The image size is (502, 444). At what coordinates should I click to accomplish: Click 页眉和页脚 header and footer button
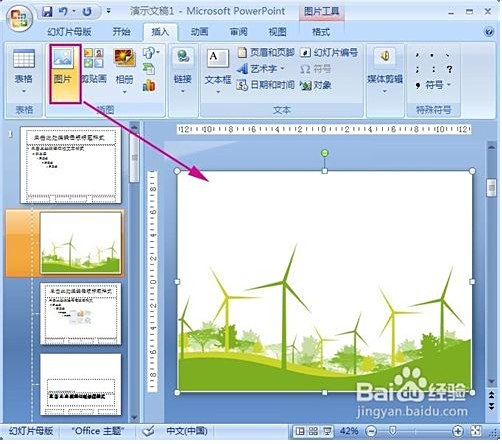266,52
